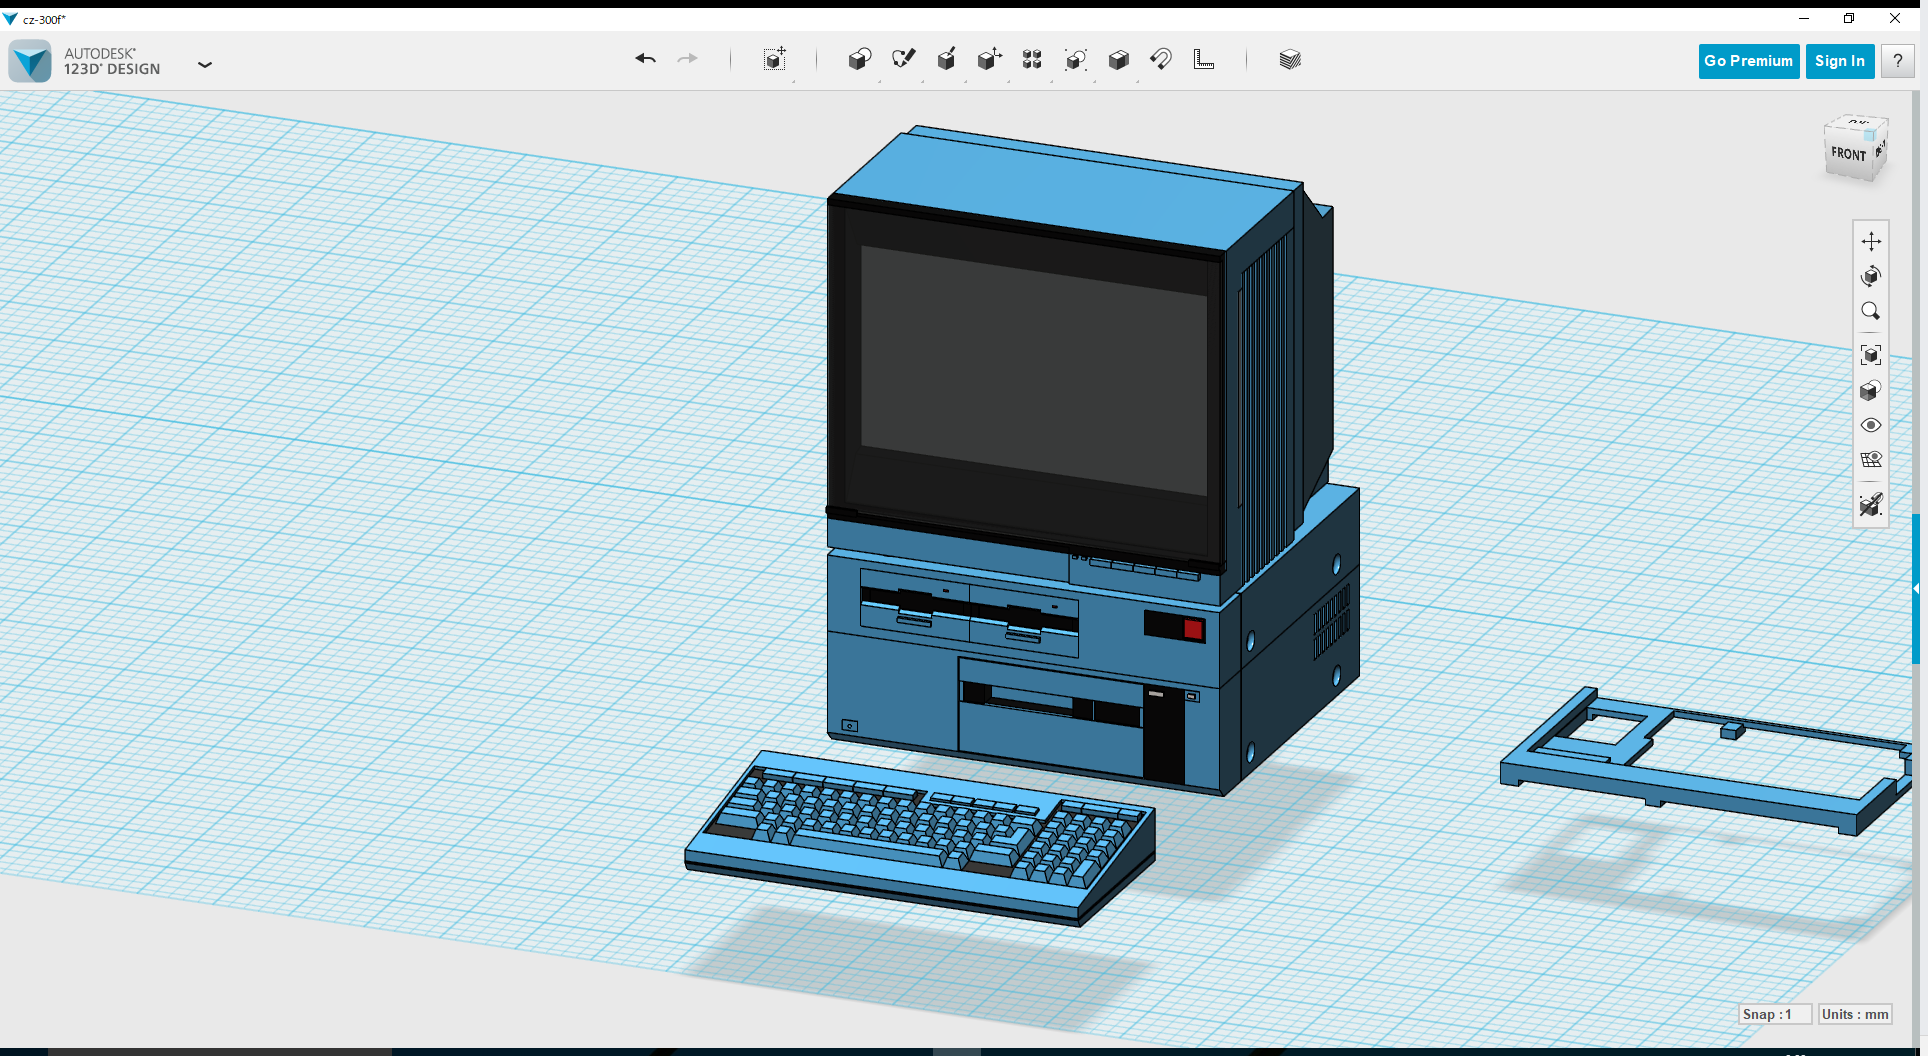Open the Primitives tool
This screenshot has height=1056, width=1928.
point(860,59)
